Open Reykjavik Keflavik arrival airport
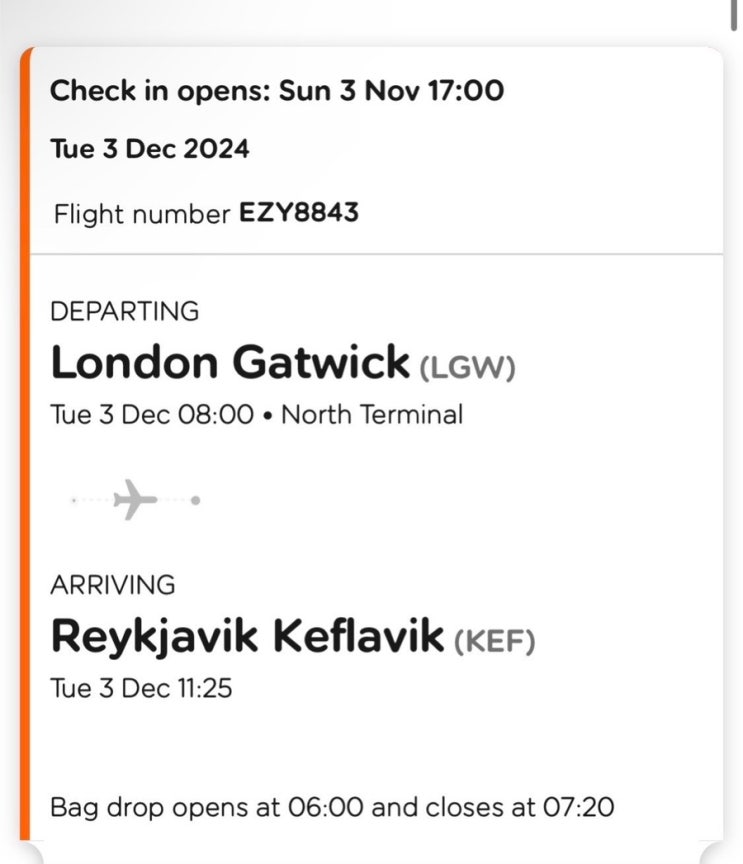Viewport: 743px width, 864px height. pos(247,636)
